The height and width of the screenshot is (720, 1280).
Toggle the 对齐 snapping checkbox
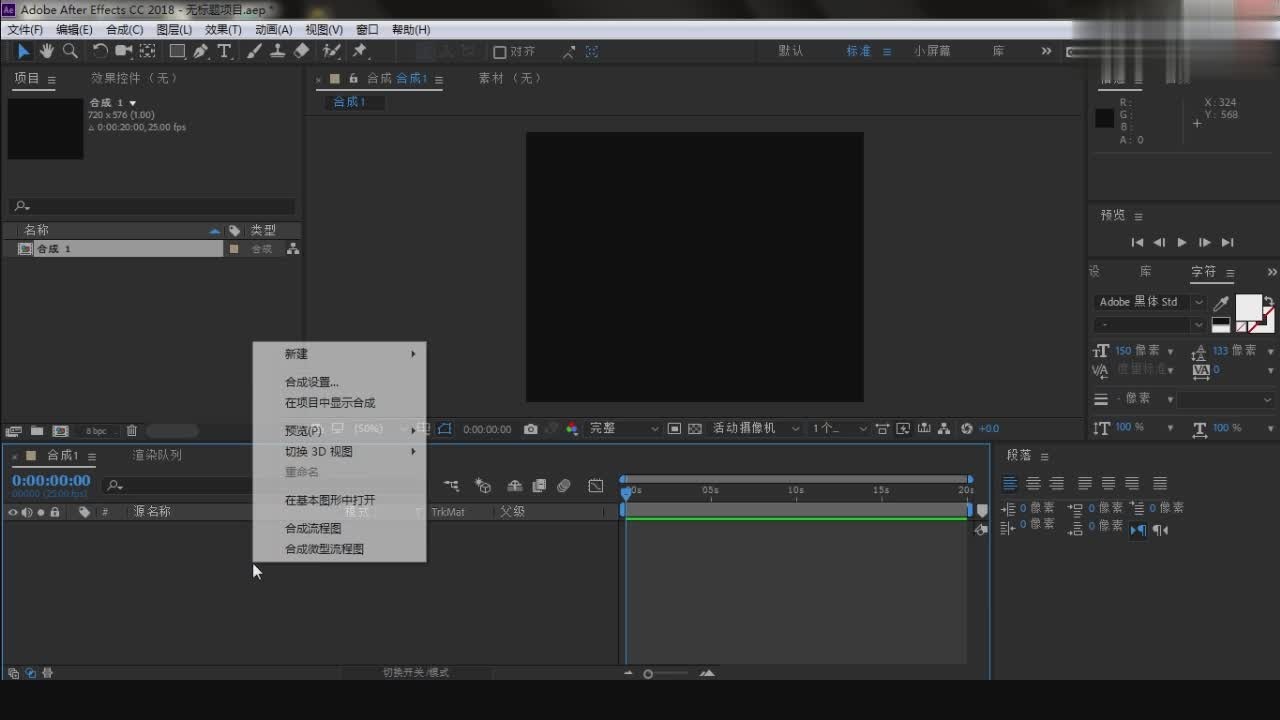click(500, 52)
